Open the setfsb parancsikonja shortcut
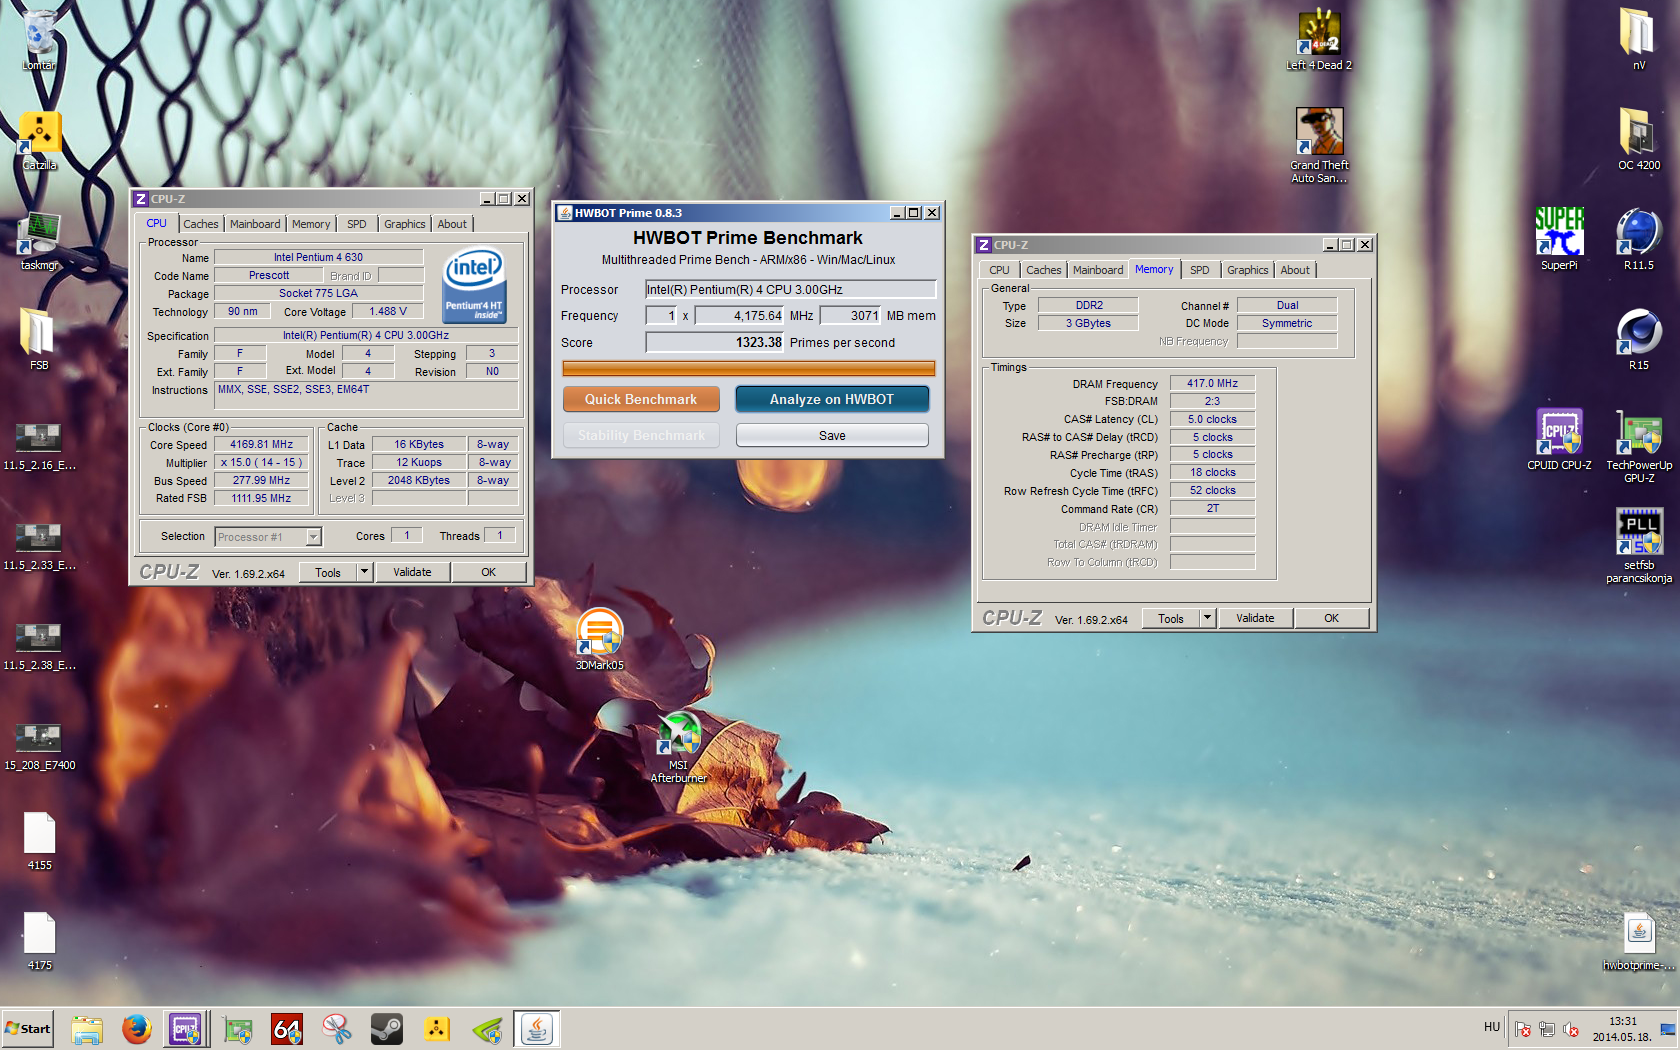 pyautogui.click(x=1638, y=545)
